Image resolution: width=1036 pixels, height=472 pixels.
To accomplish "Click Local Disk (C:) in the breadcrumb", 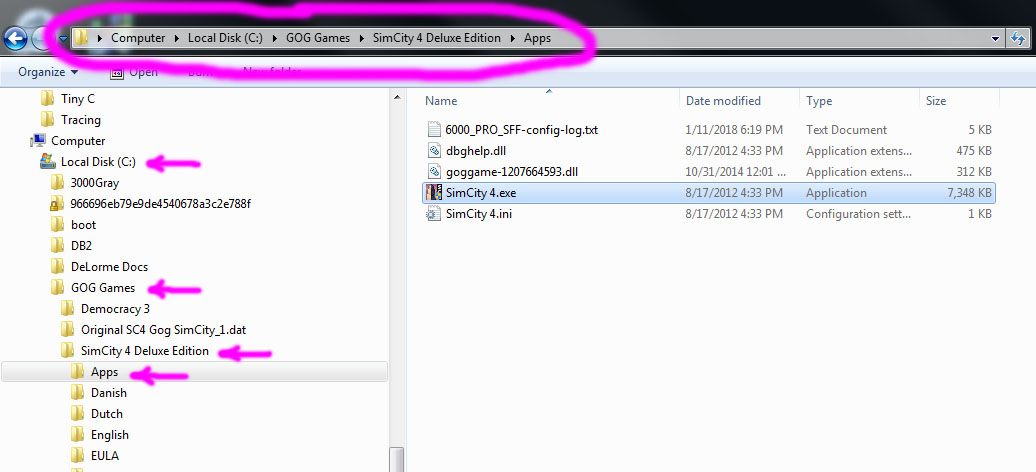I will pyautogui.click(x=225, y=38).
